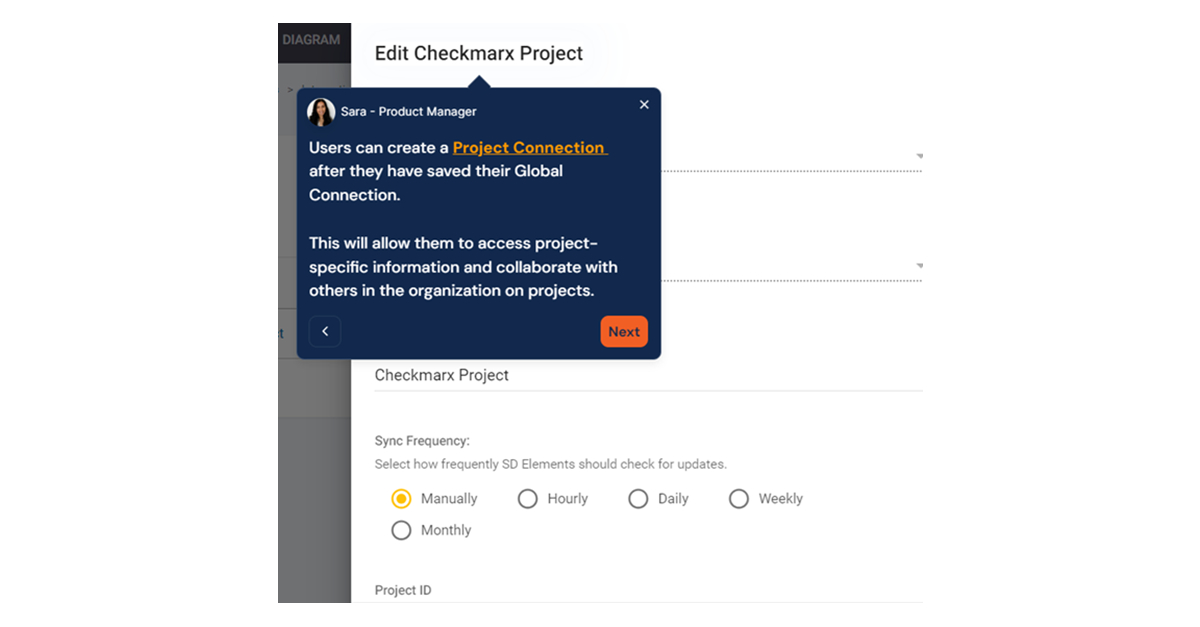Click the Edit Checkmarx Project heading
Screen dimensions: 1200x627
tap(478, 53)
